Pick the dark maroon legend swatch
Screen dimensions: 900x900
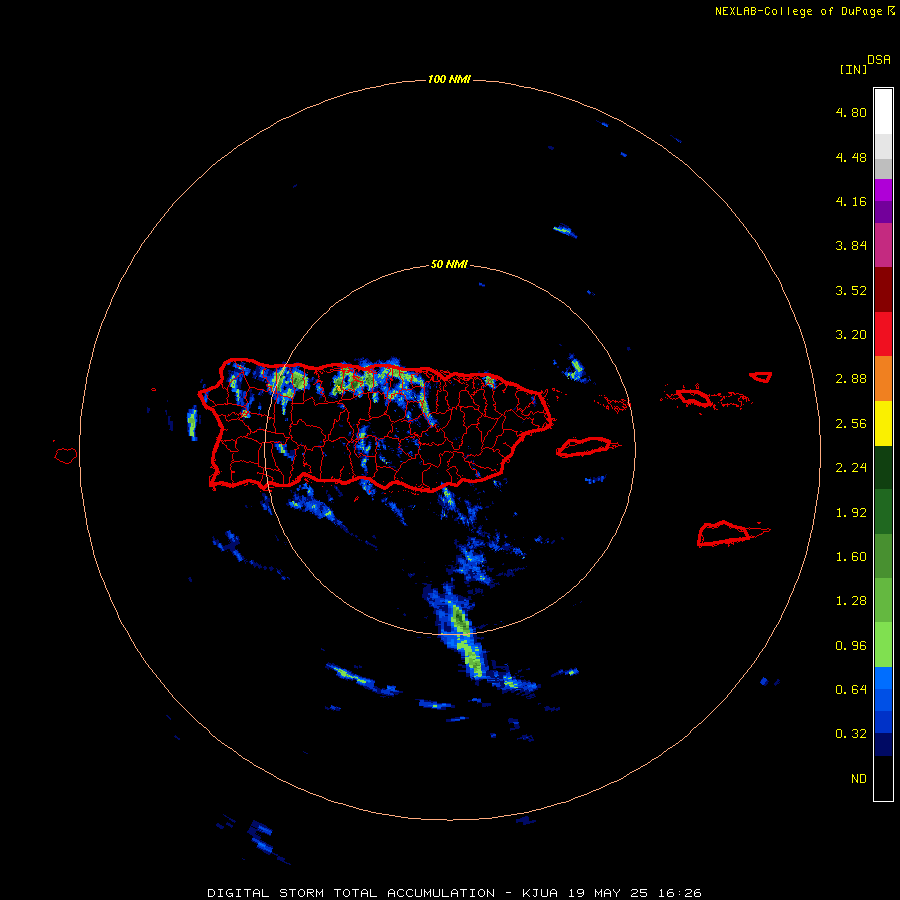pos(883,289)
